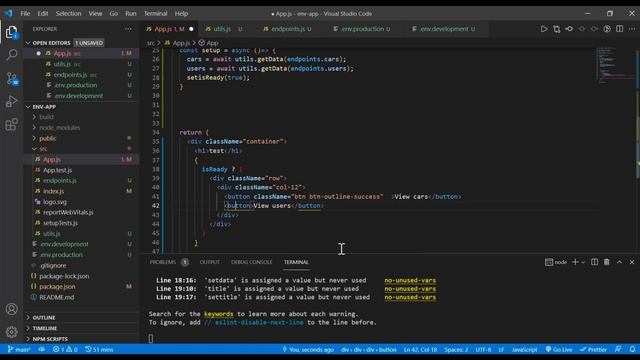Open the Search view in activity bar
This screenshot has height=360, width=640.
point(11,55)
